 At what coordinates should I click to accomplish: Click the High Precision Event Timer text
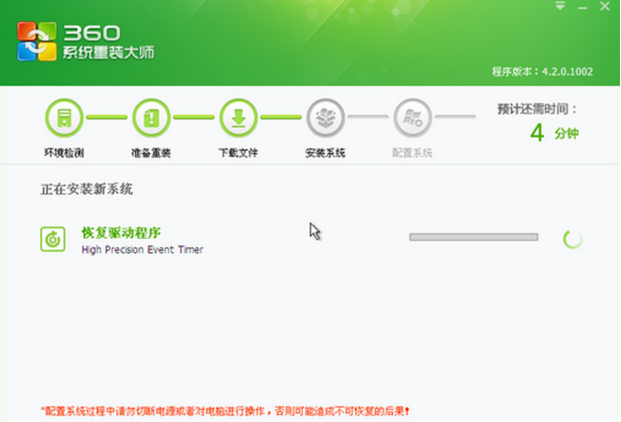[x=142, y=250]
